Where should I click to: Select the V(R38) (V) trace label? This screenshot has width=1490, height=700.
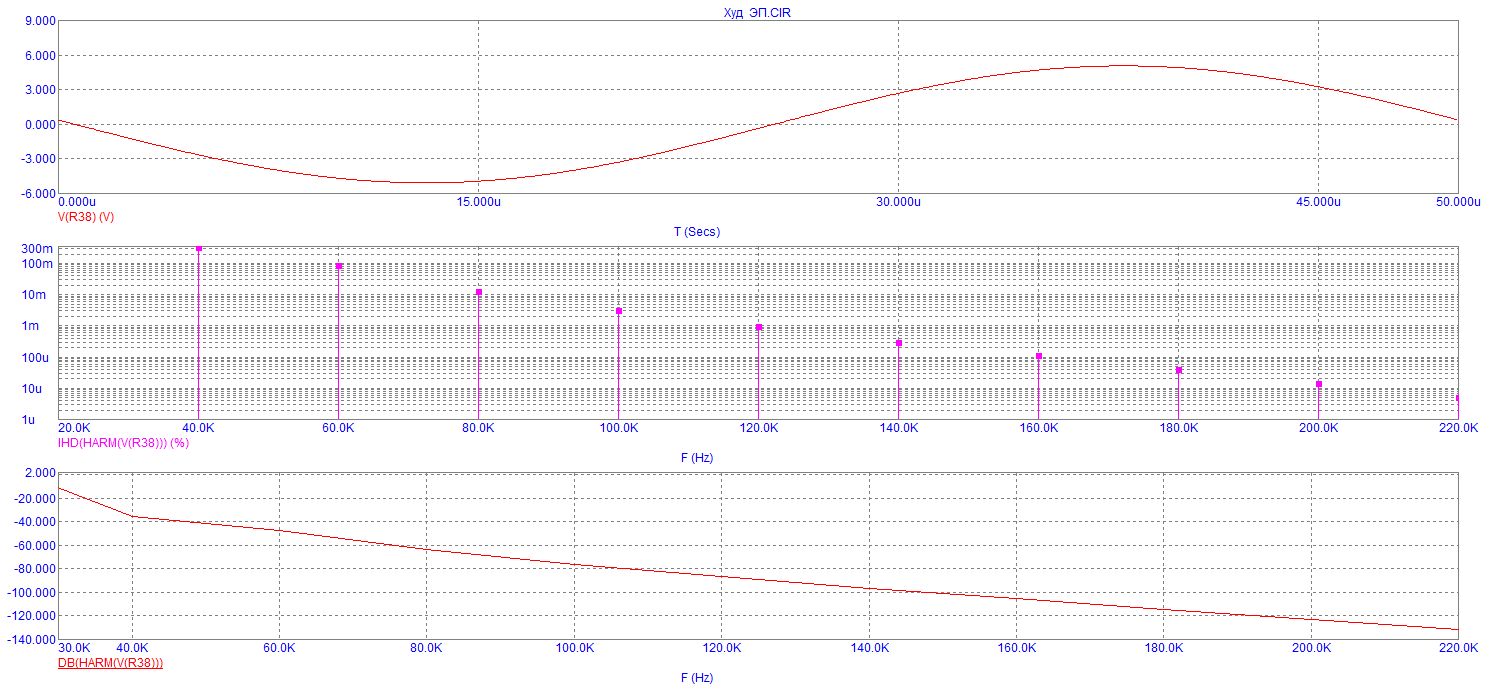click(86, 216)
